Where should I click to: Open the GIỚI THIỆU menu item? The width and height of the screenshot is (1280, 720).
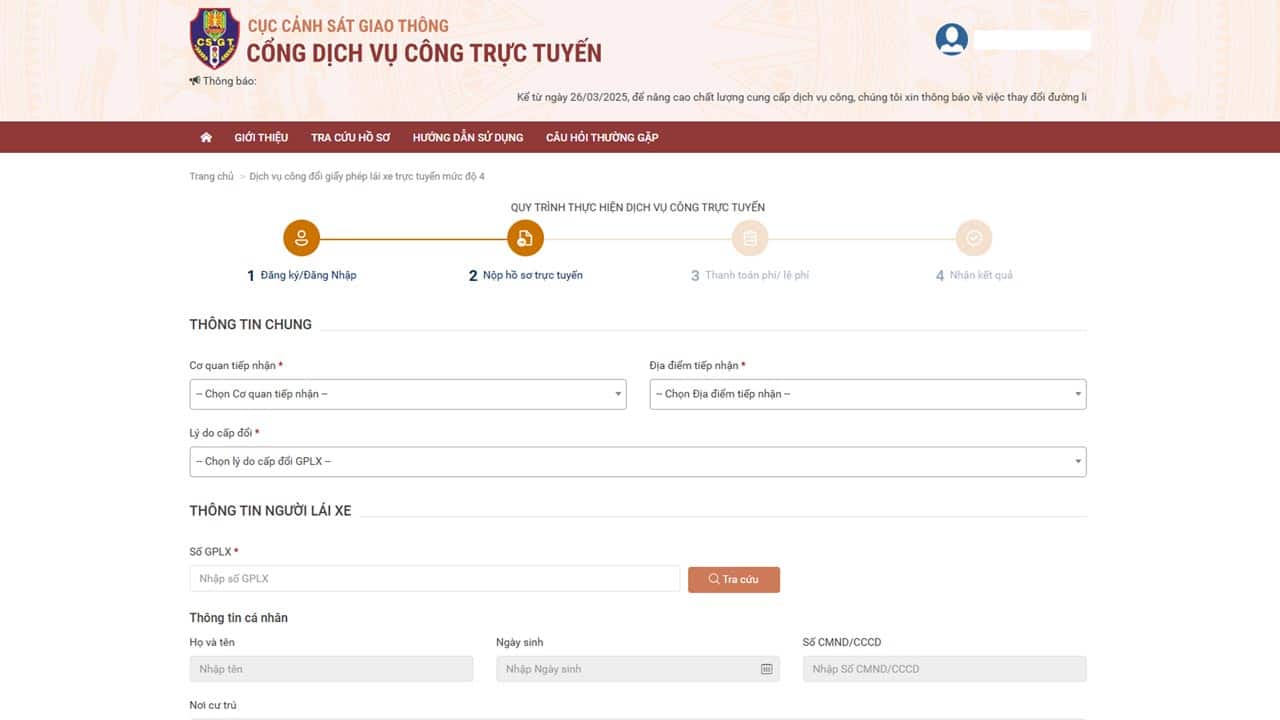click(261, 137)
